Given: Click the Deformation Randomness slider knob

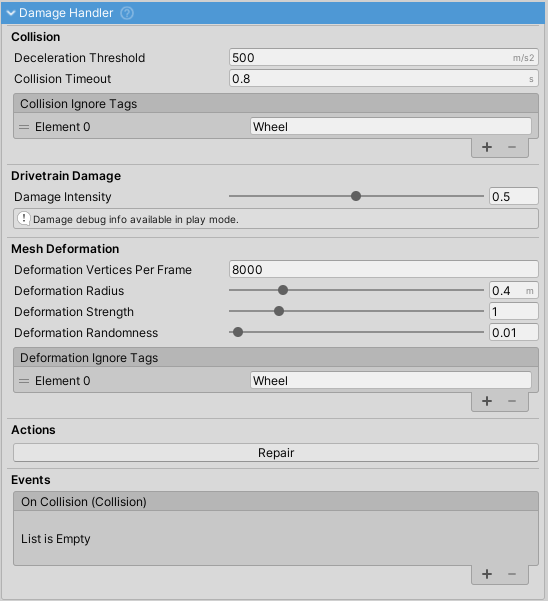Looking at the screenshot, I should coord(238,332).
